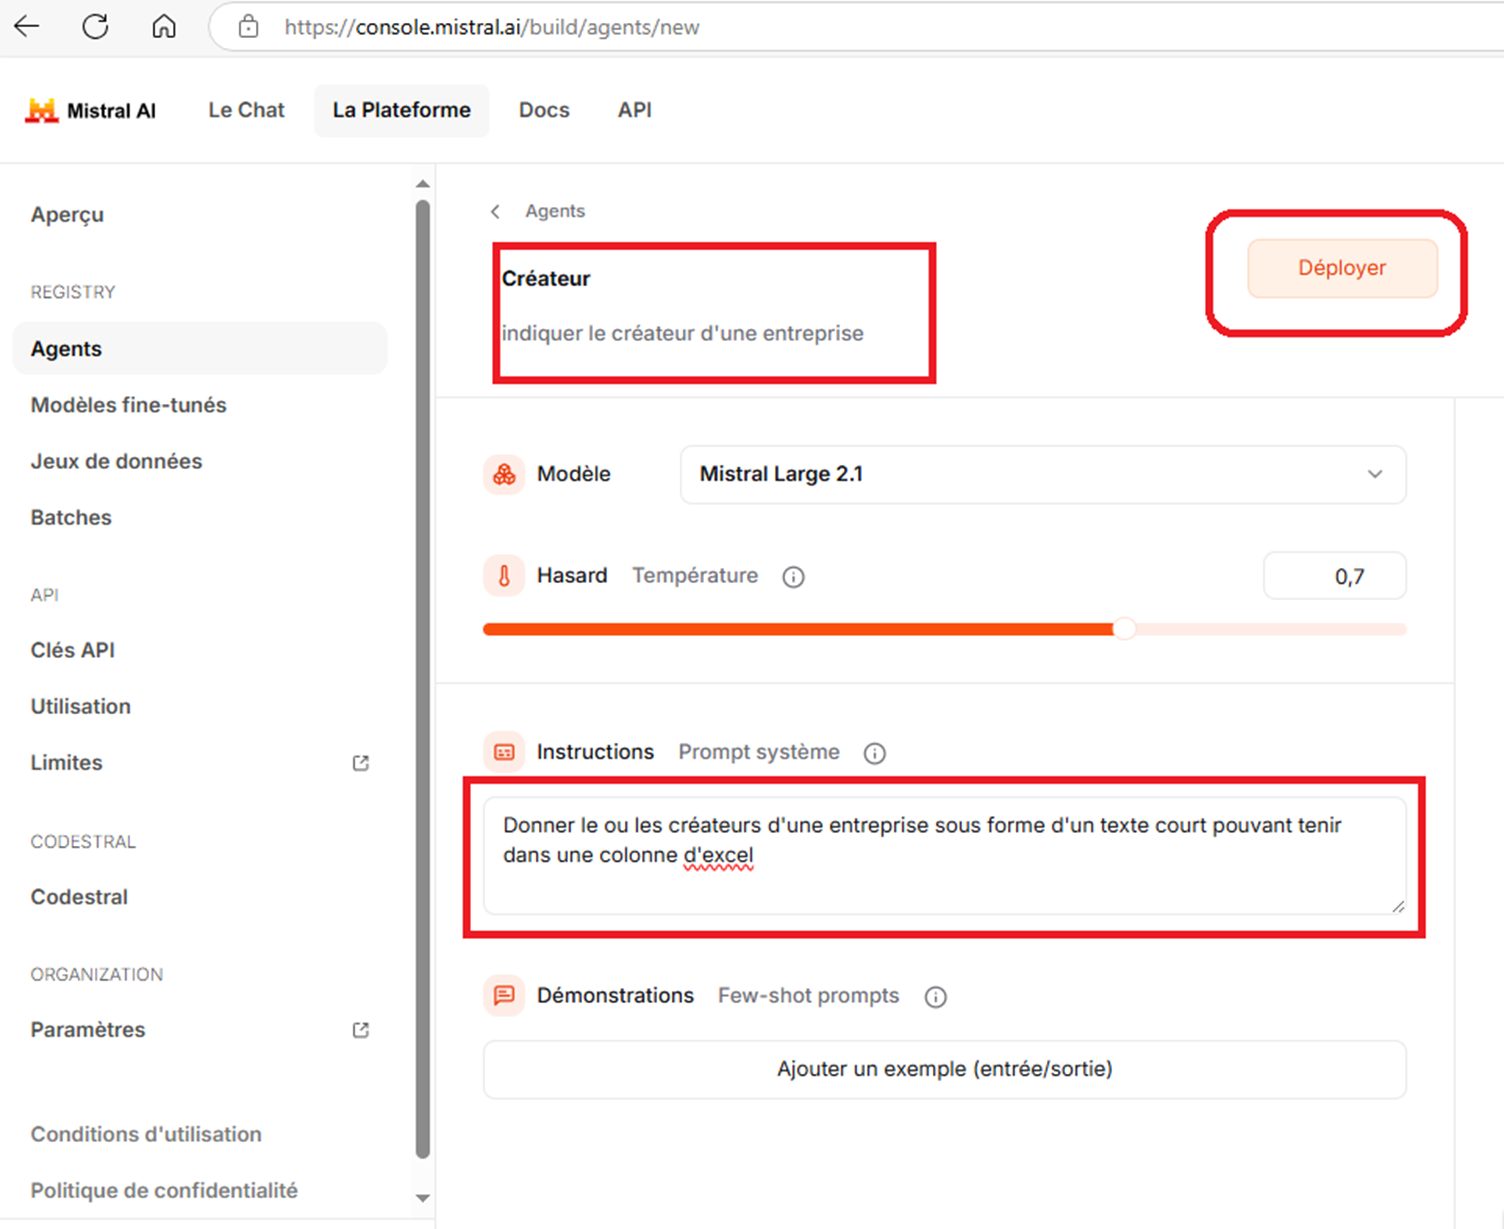The image size is (1504, 1229).
Task: Click the temperature slider handle
Action: [x=1125, y=629]
